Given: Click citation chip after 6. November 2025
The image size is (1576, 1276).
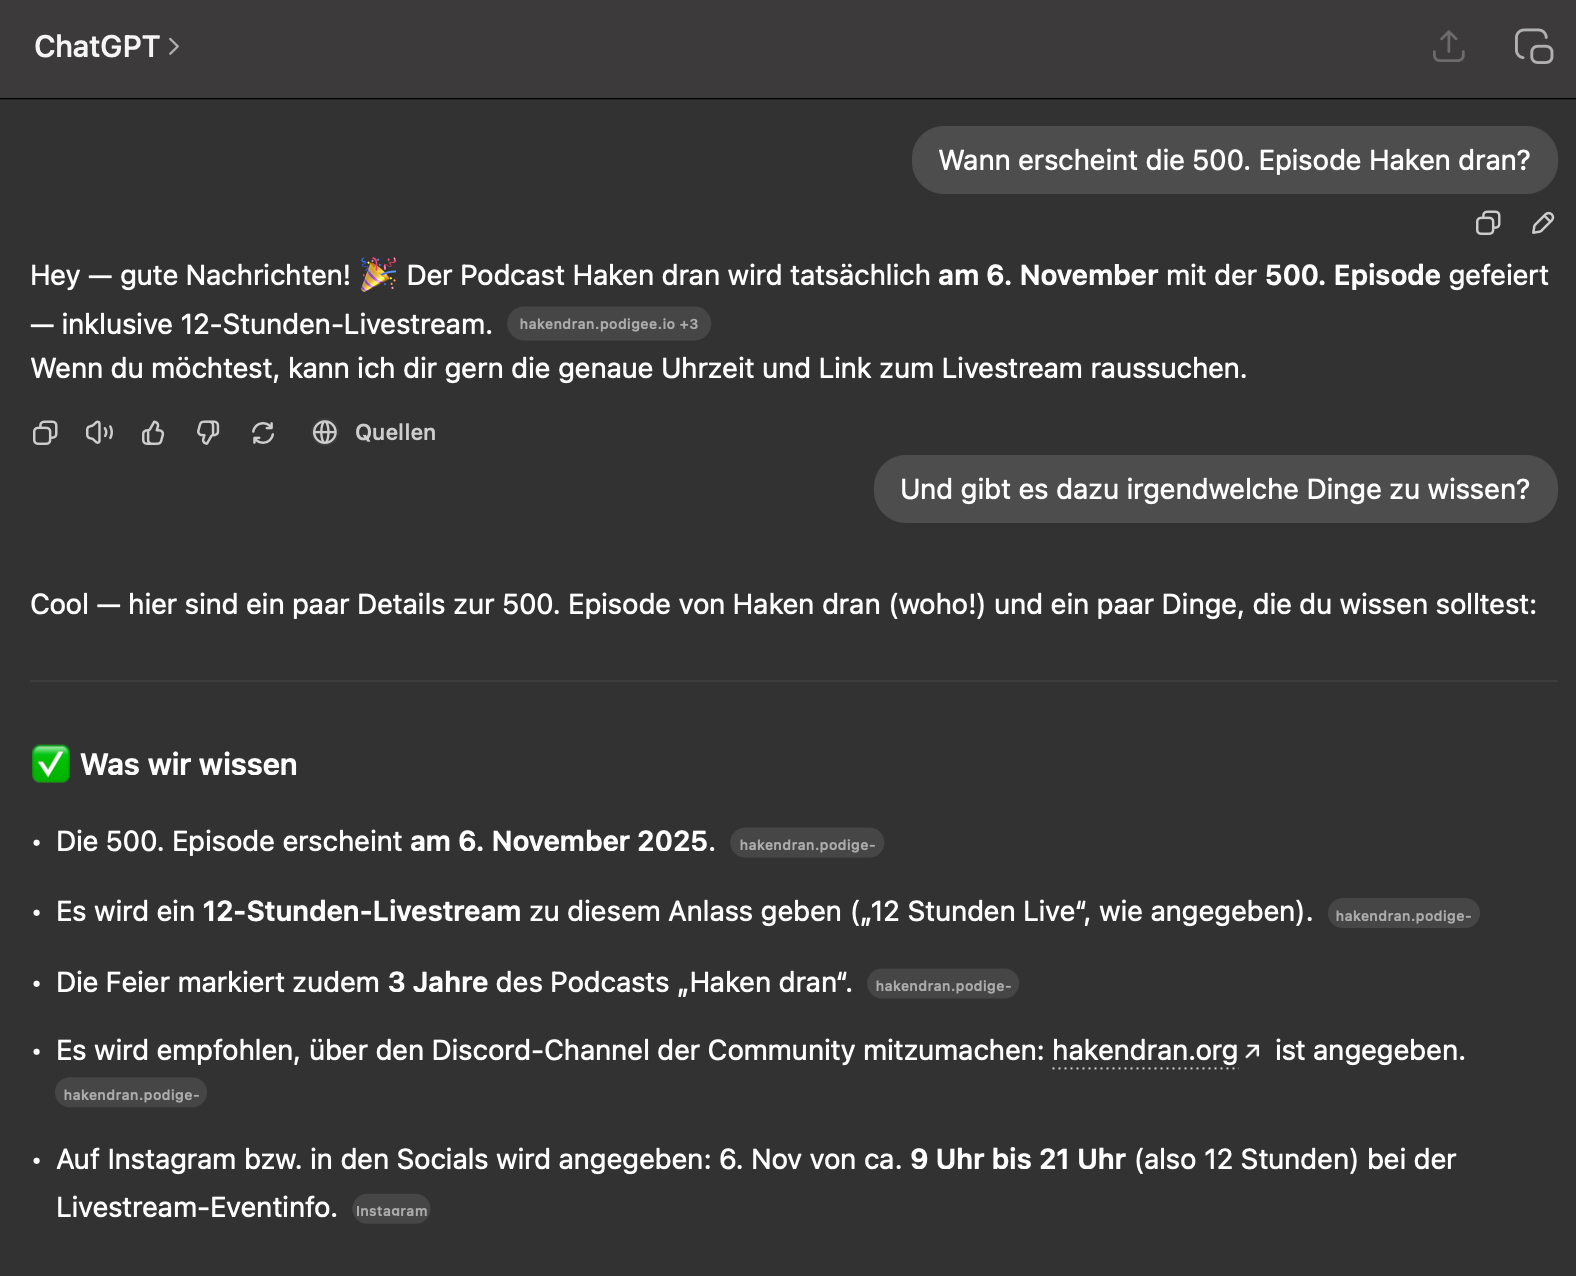Looking at the screenshot, I should click(x=806, y=844).
